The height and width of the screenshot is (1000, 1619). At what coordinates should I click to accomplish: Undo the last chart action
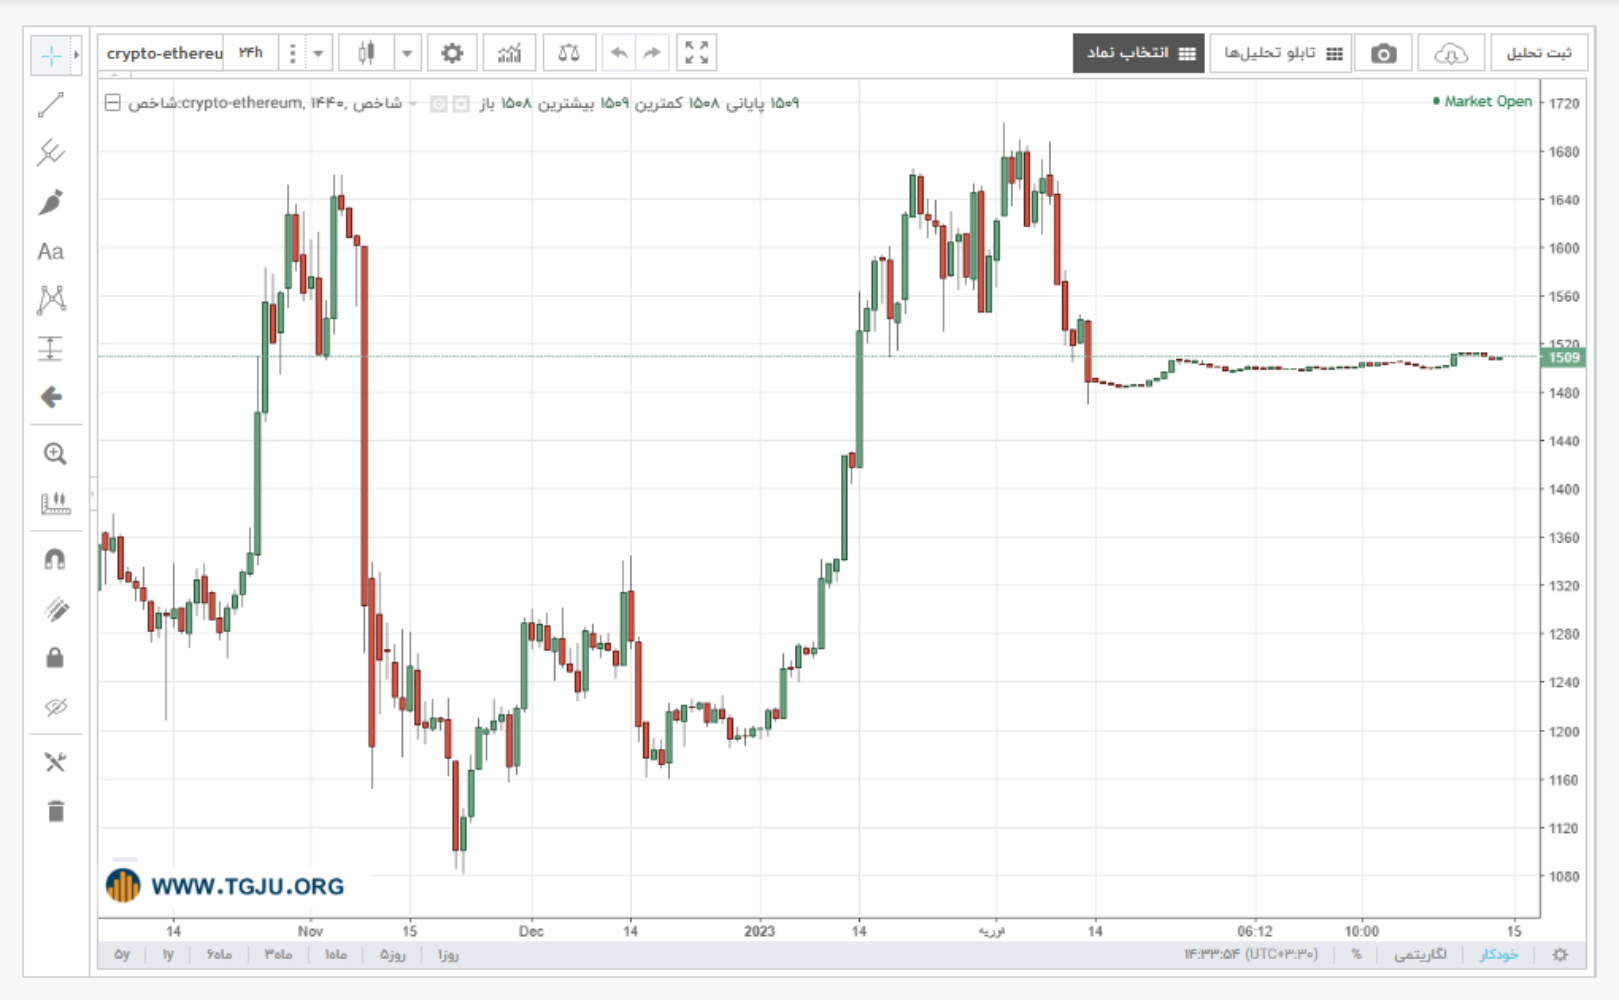(x=619, y=53)
